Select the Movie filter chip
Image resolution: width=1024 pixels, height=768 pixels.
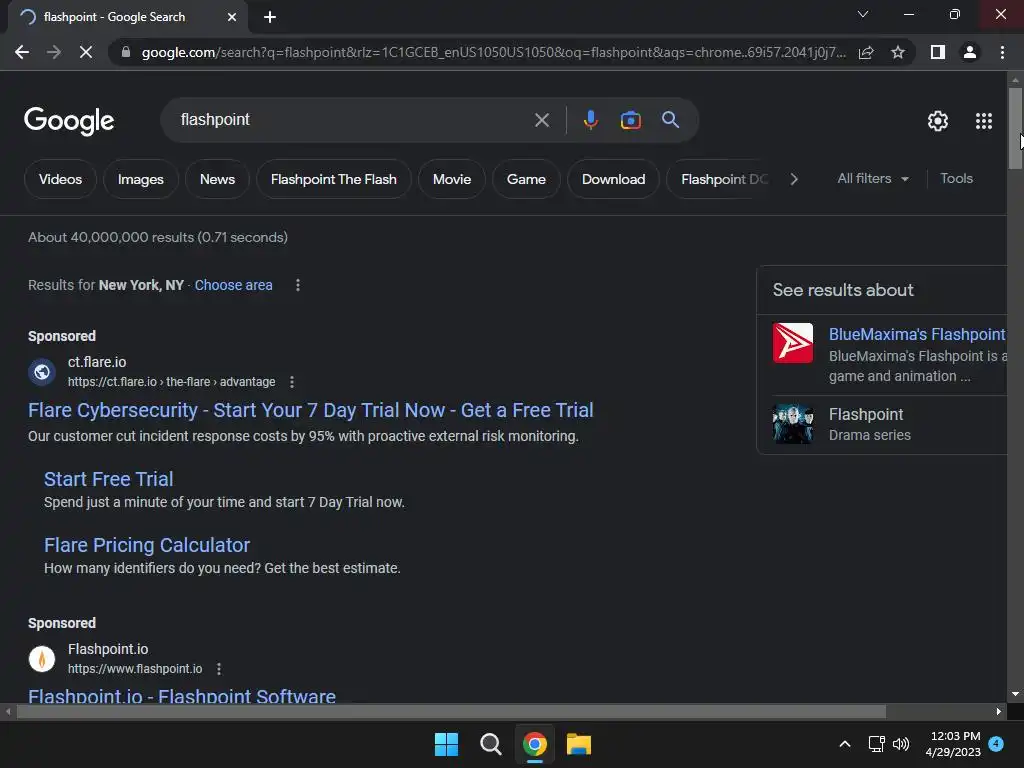click(451, 179)
